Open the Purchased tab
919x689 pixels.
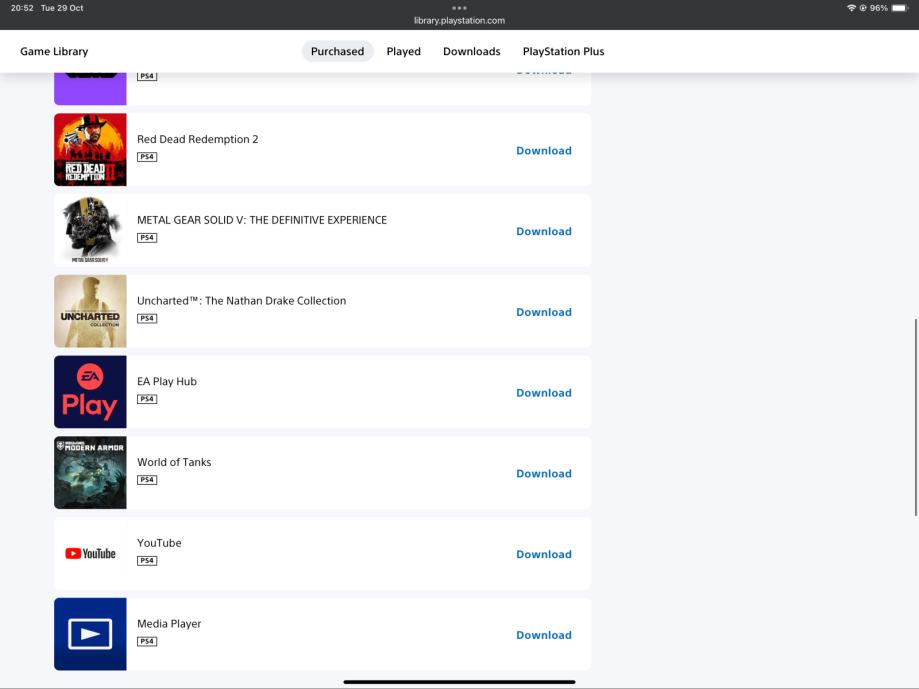pos(337,52)
